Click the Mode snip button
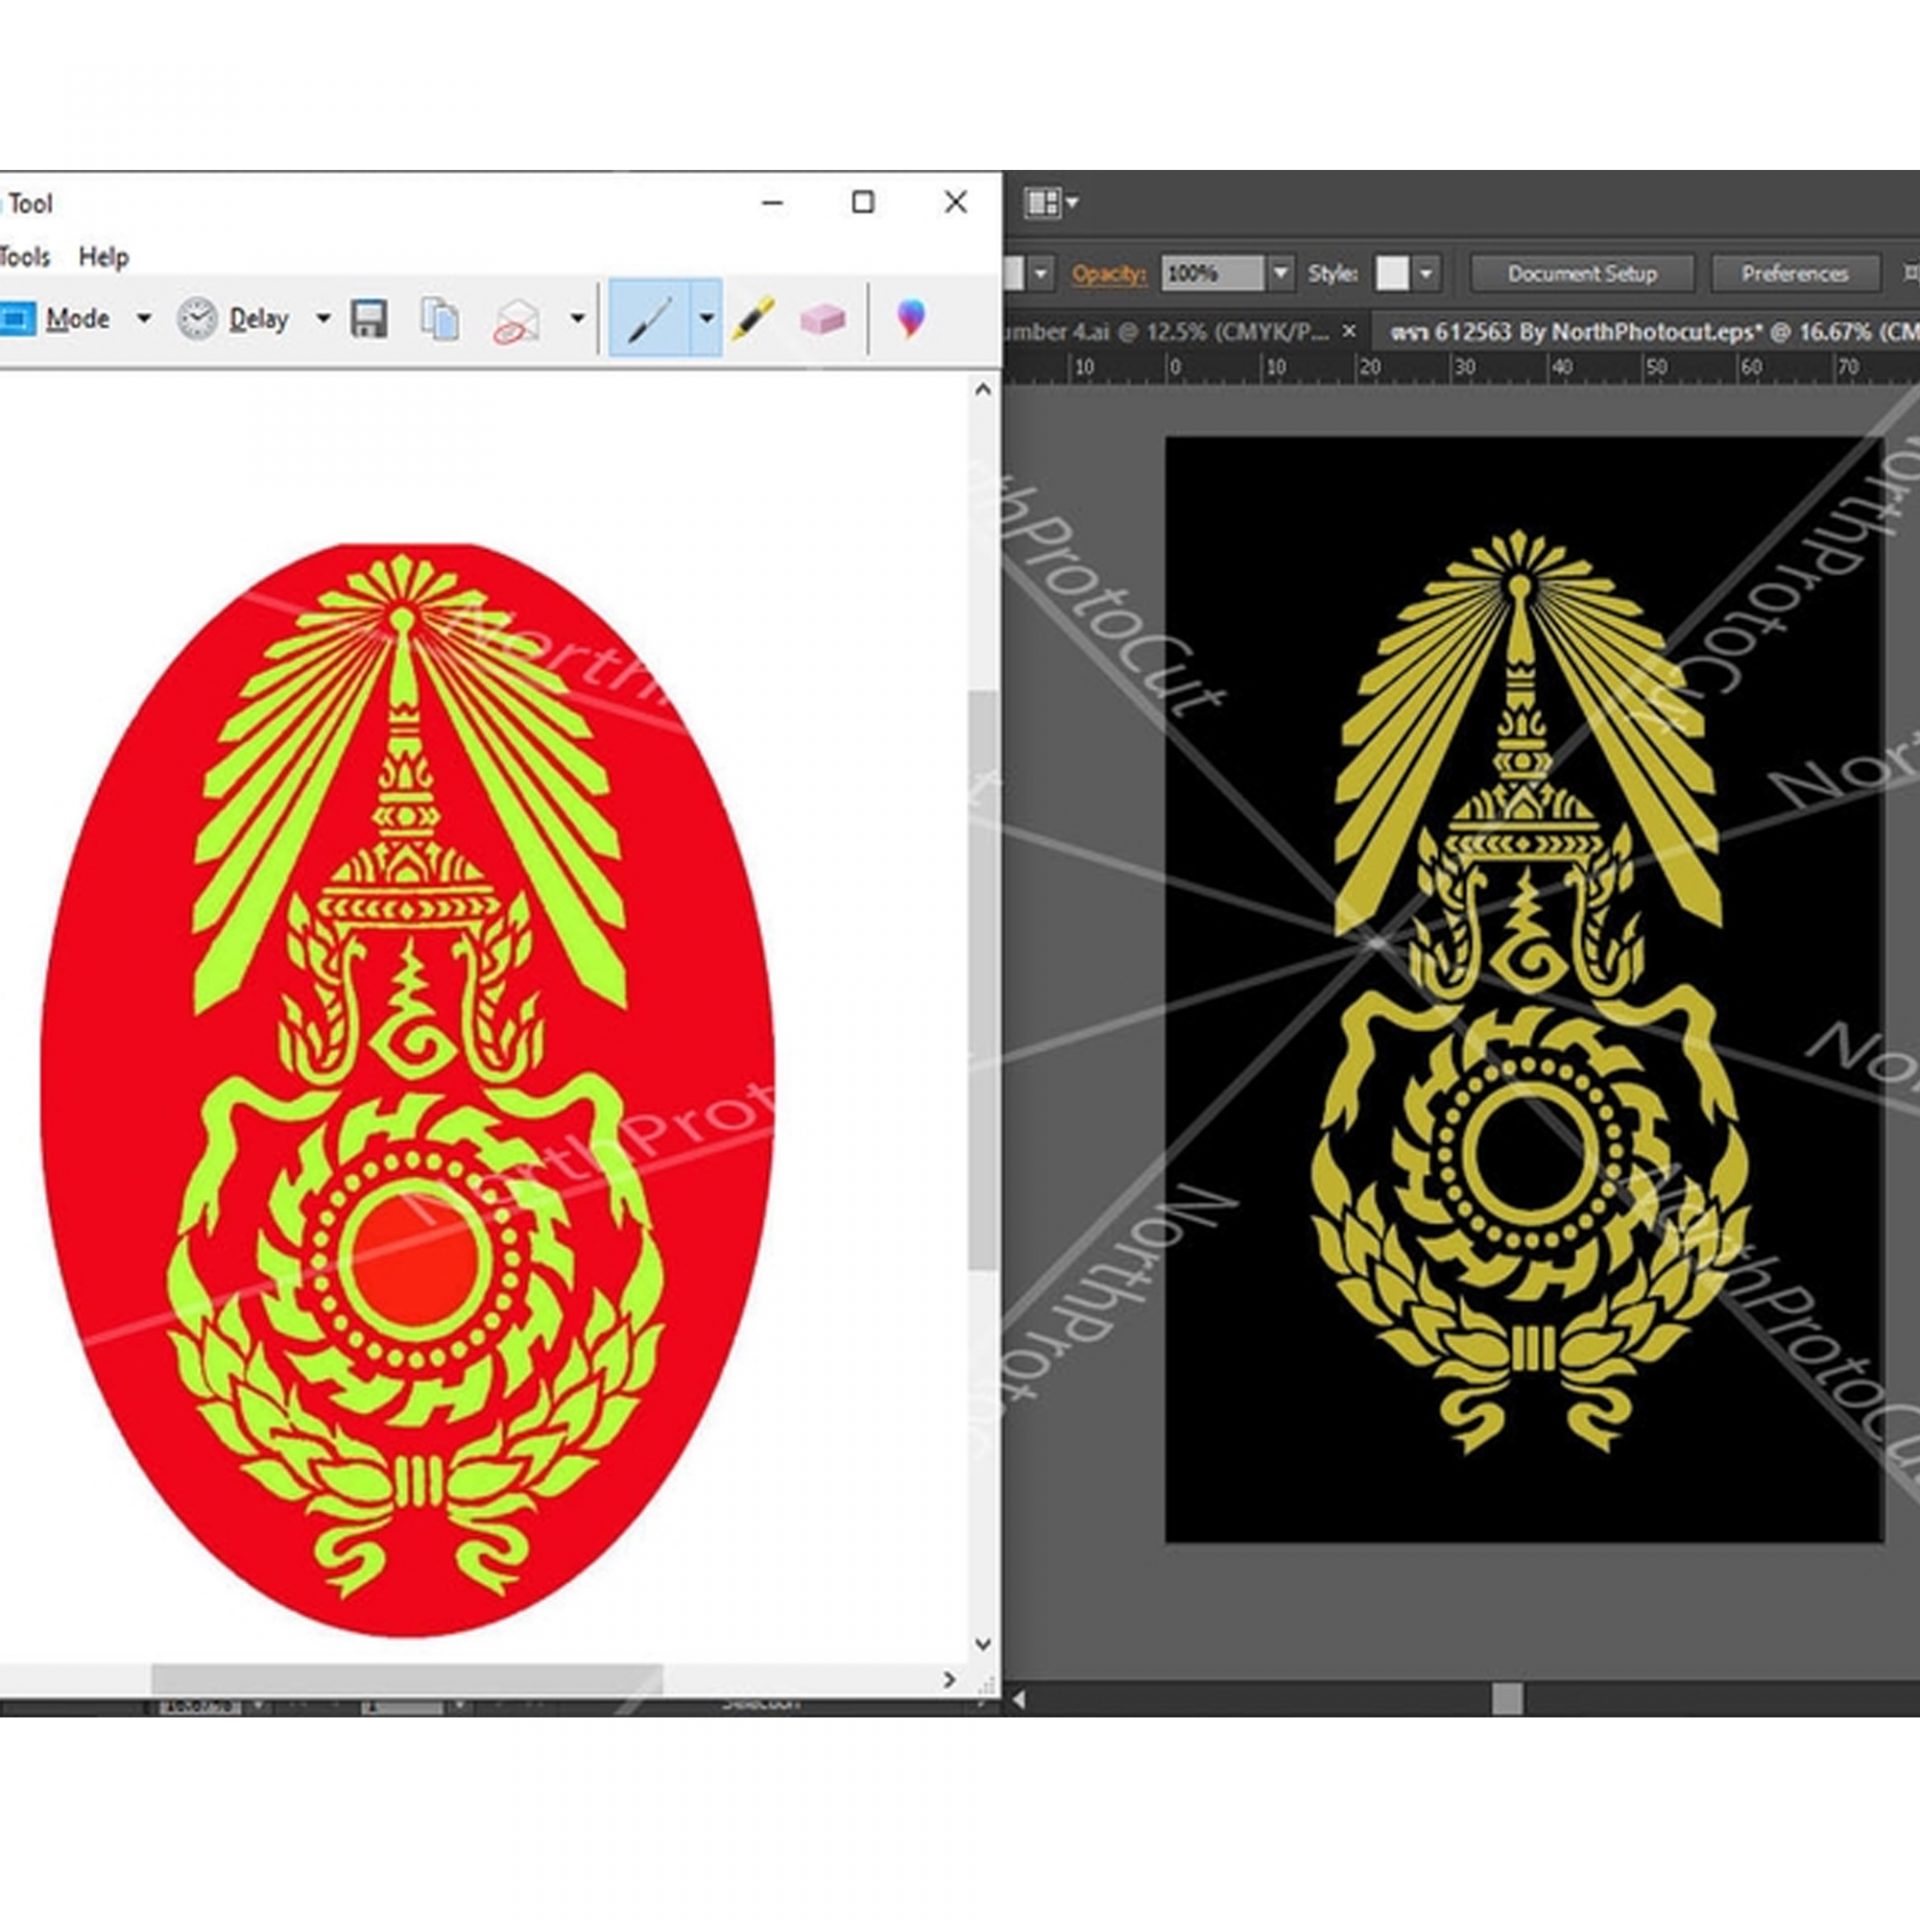This screenshot has width=1920, height=1920. pyautogui.click(x=55, y=319)
